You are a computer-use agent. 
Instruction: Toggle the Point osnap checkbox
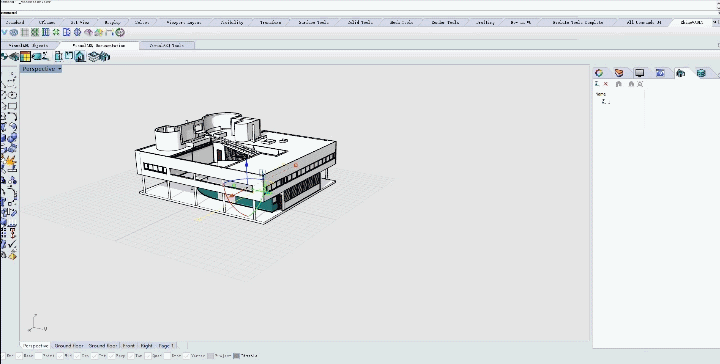[x=39, y=356]
